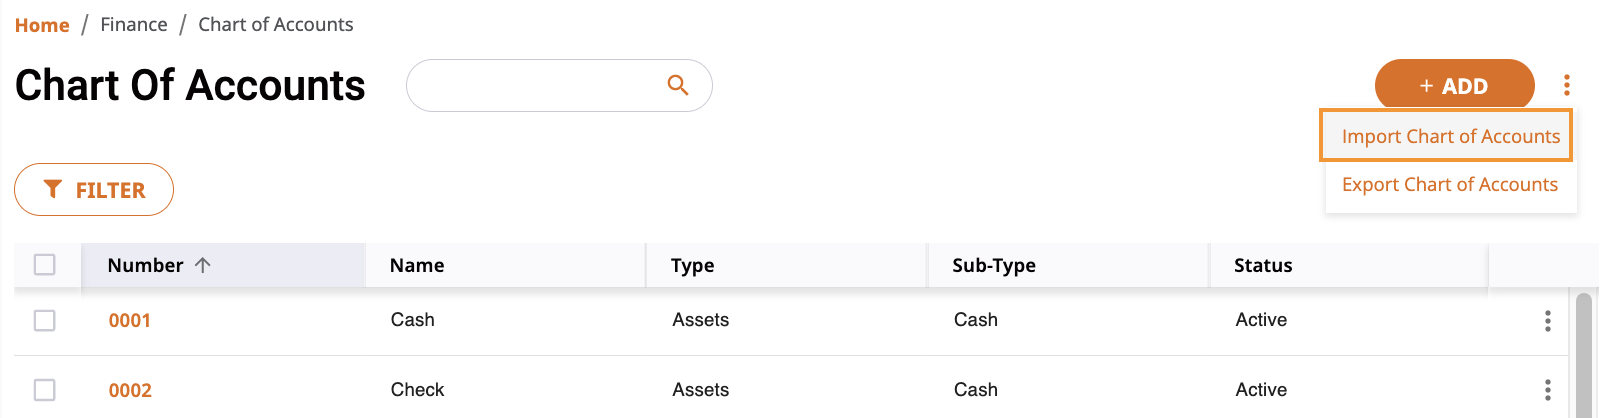The width and height of the screenshot is (1612, 418).
Task: Select Export Chart of Accounts
Action: [x=1450, y=184]
